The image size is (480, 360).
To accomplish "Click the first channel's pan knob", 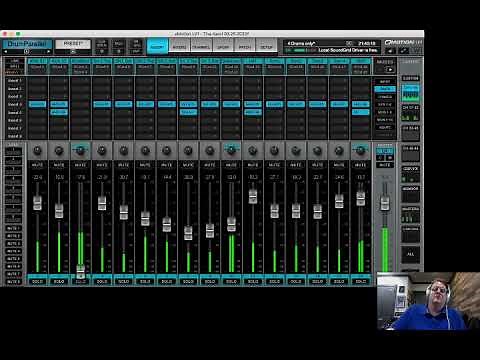I will 37,151.
